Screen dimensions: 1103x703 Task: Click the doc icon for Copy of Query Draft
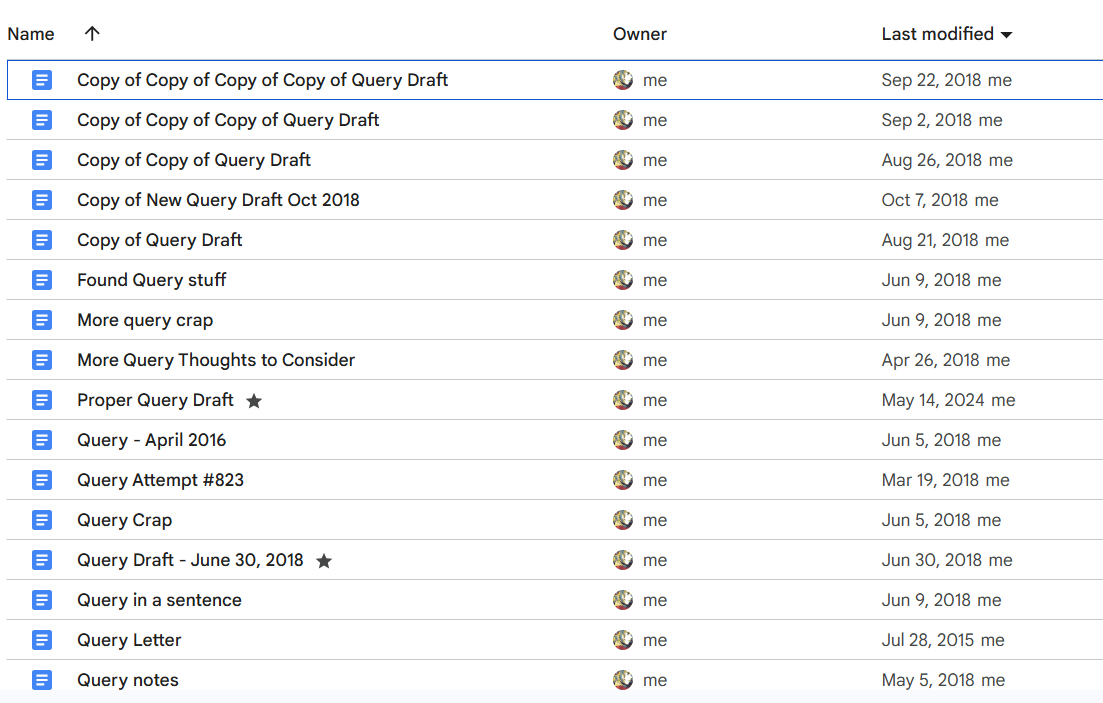pyautogui.click(x=42, y=240)
